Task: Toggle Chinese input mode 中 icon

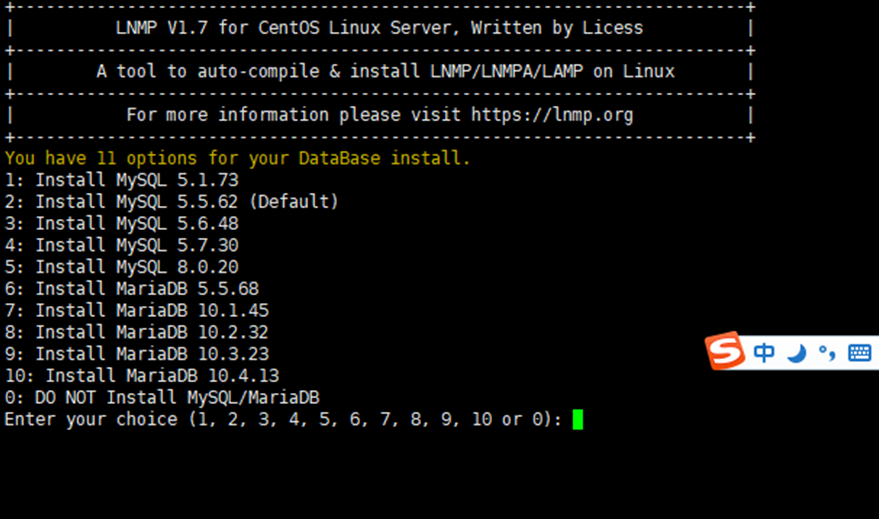Action: (x=764, y=353)
